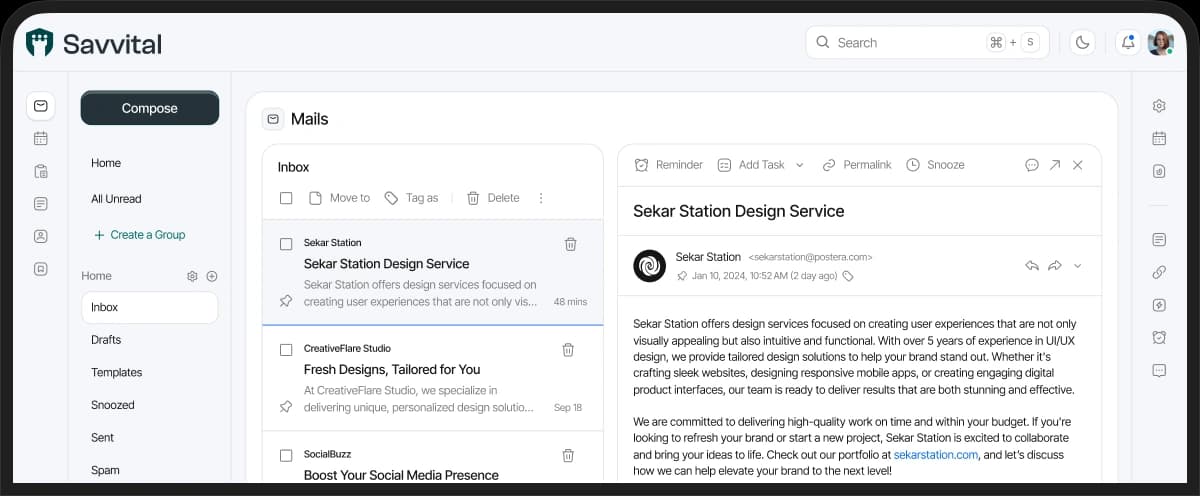Open the Inbox three-dot more options menu
Screen dimensions: 1200x496
[x=541, y=198]
